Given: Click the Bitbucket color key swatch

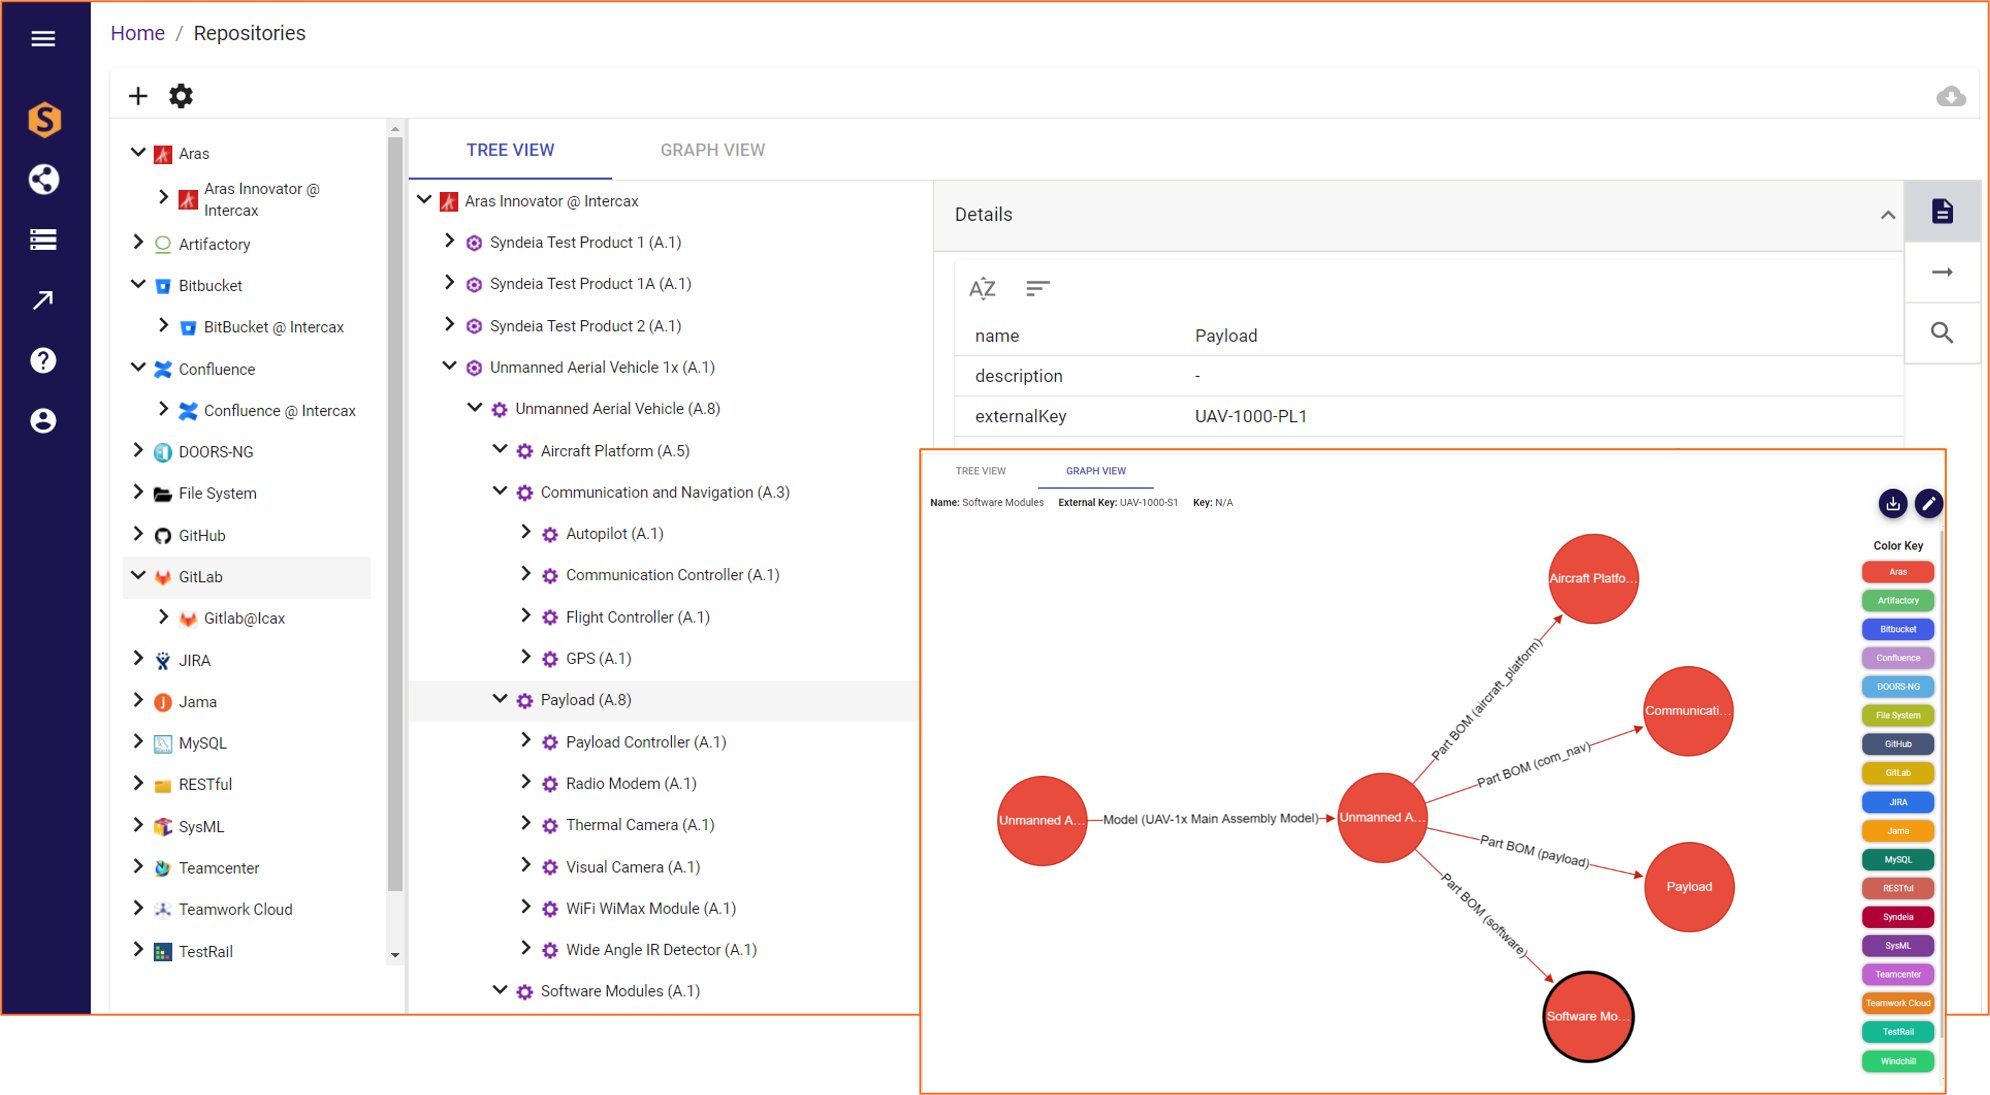Looking at the screenshot, I should [1897, 629].
